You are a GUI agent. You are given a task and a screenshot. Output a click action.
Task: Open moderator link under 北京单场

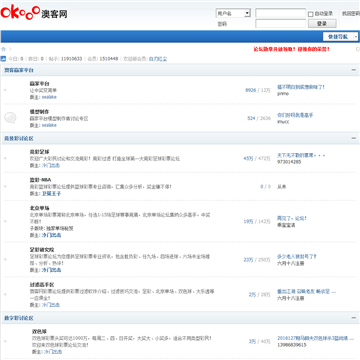click(51, 235)
